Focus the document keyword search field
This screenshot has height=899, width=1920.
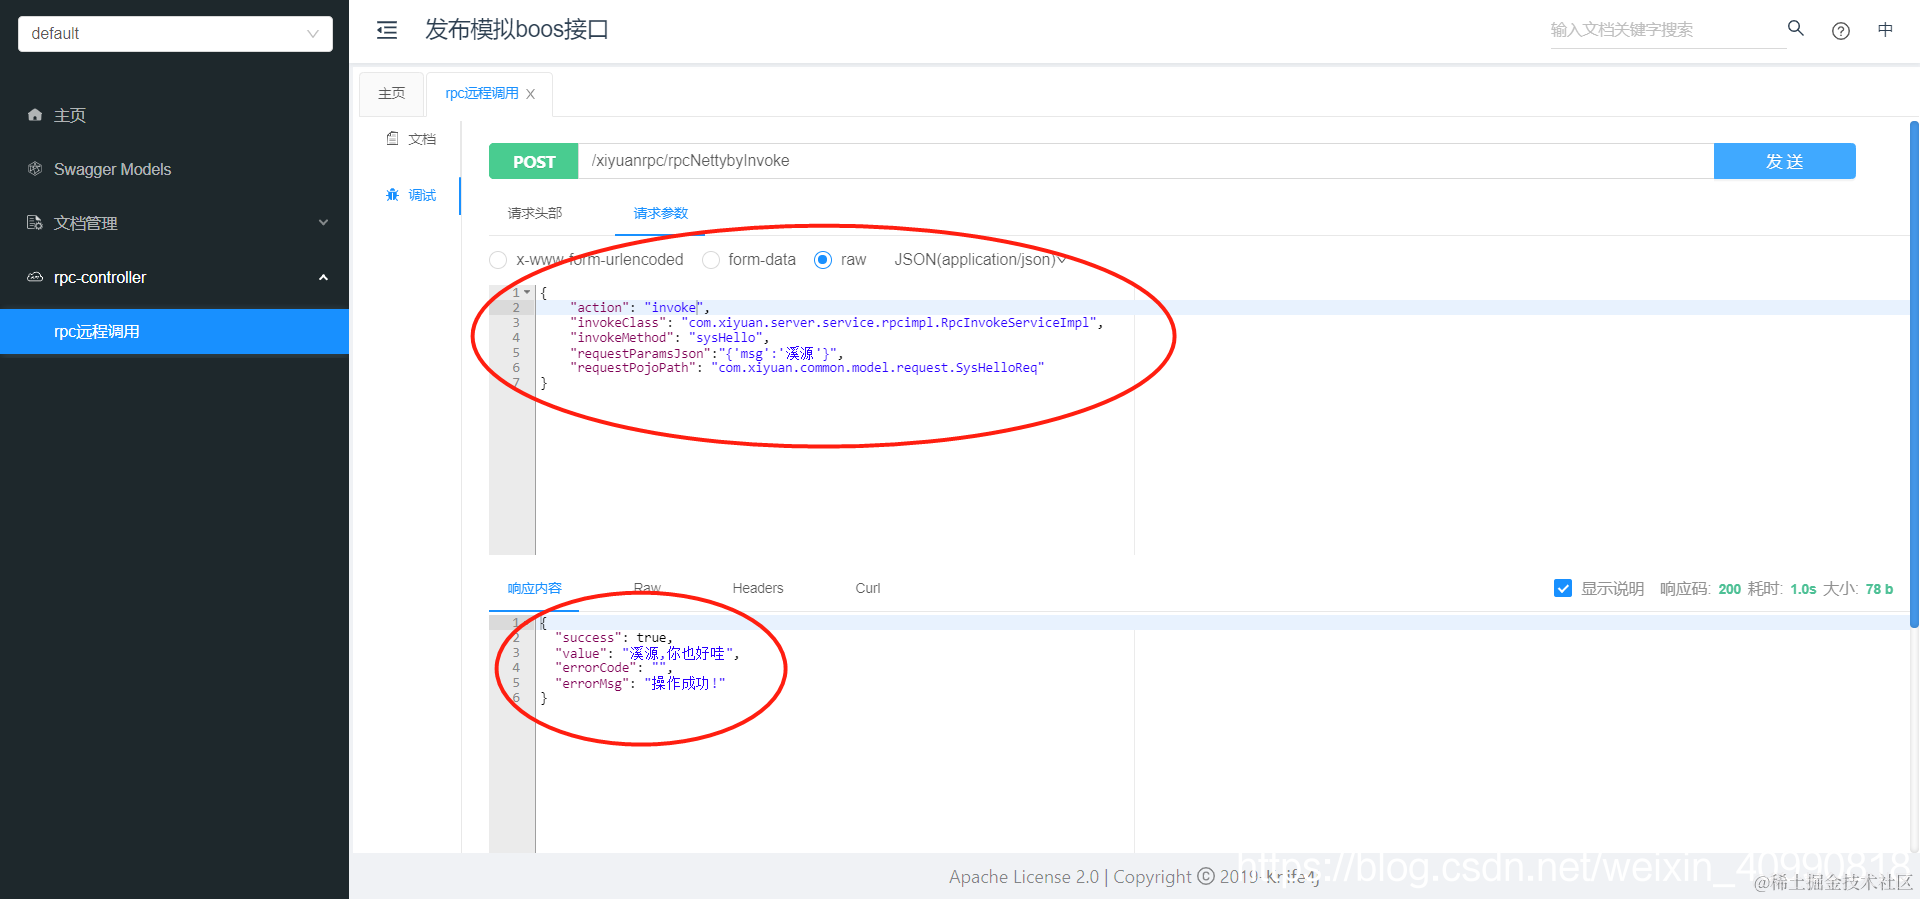click(1668, 30)
